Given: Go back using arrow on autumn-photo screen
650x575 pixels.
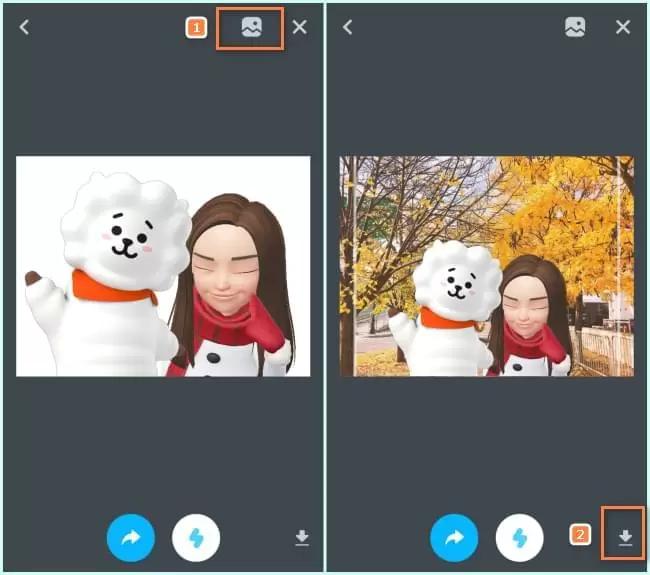Looking at the screenshot, I should click(x=348, y=28).
